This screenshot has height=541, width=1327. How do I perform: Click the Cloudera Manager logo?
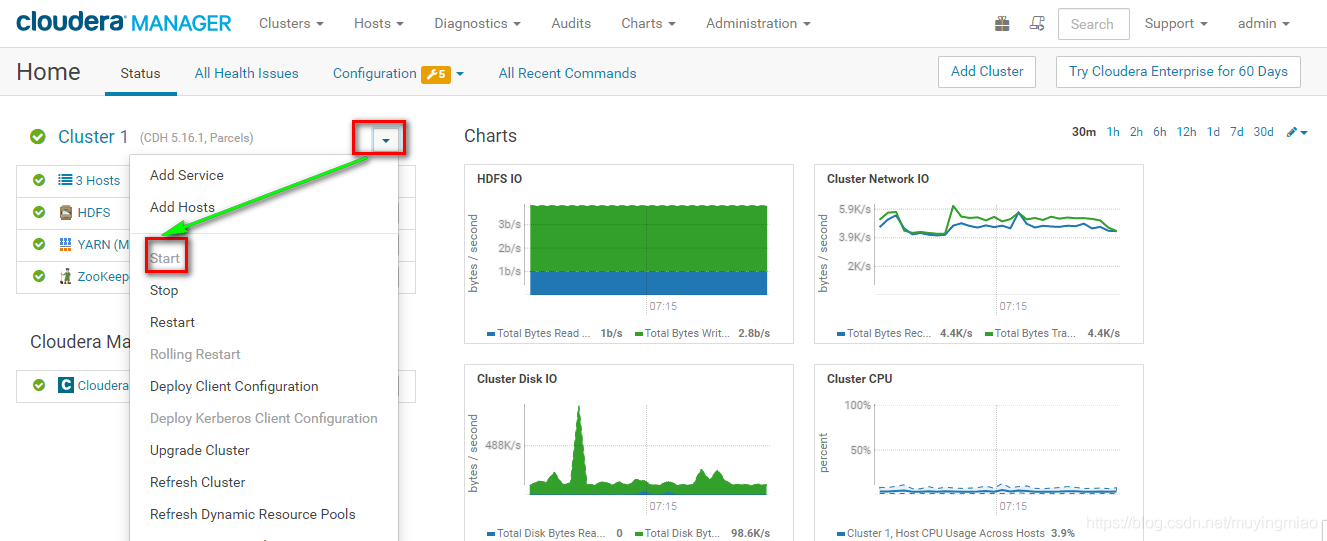coord(124,22)
